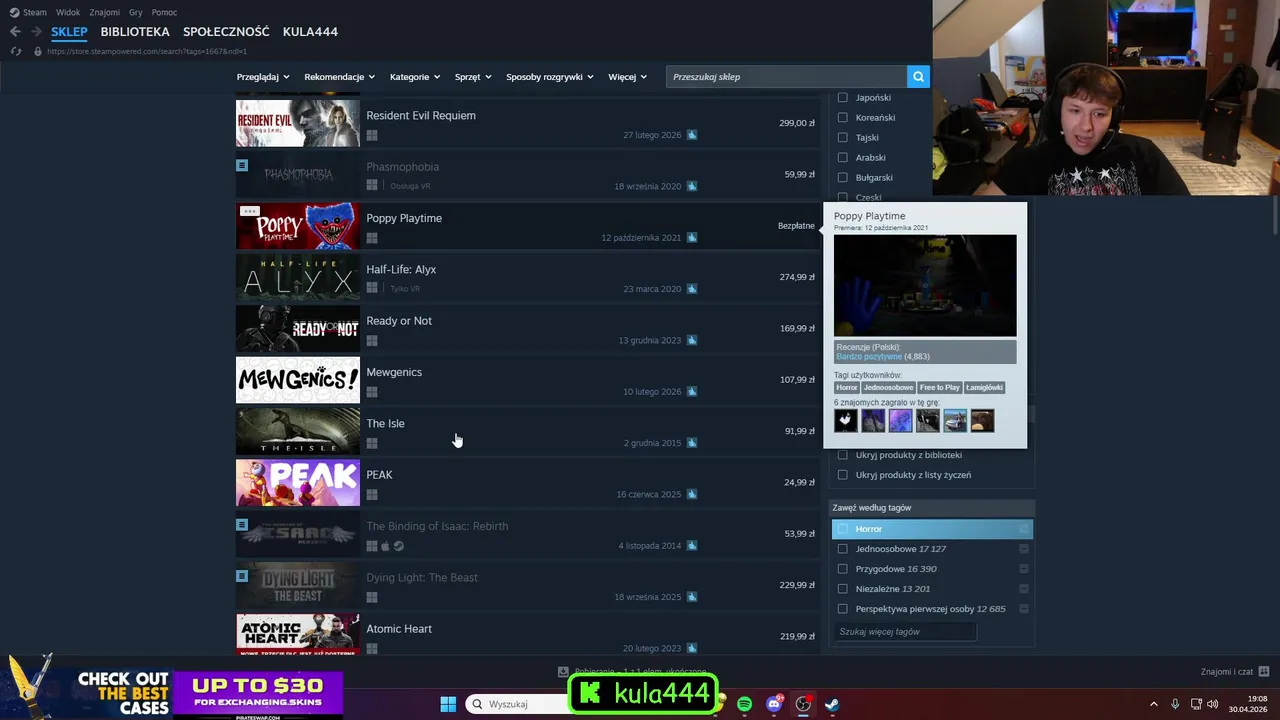Enable Ukryj produkty z listy życzeń checkbox
This screenshot has height=720, width=1280.
[842, 475]
